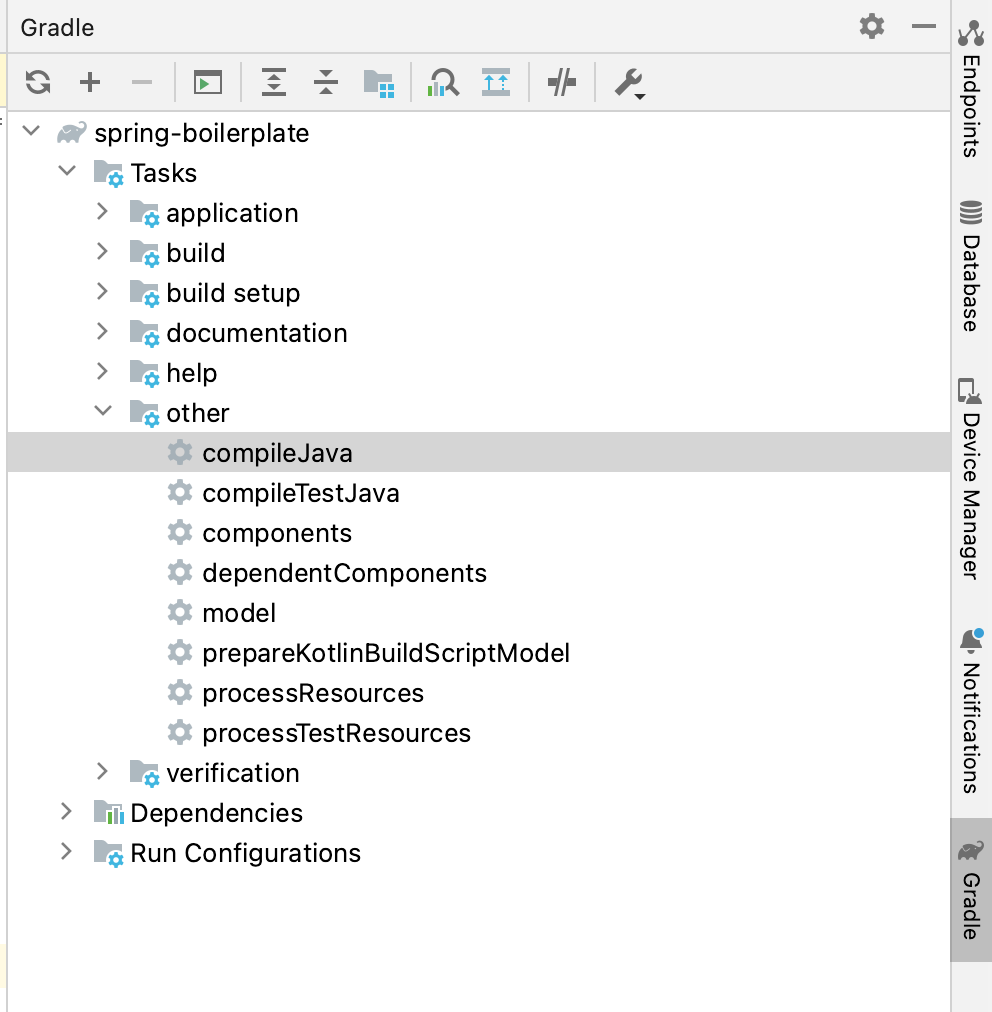This screenshot has width=992, height=1012.
Task: Open Execute Gradle Task dialog
Action: coord(208,83)
